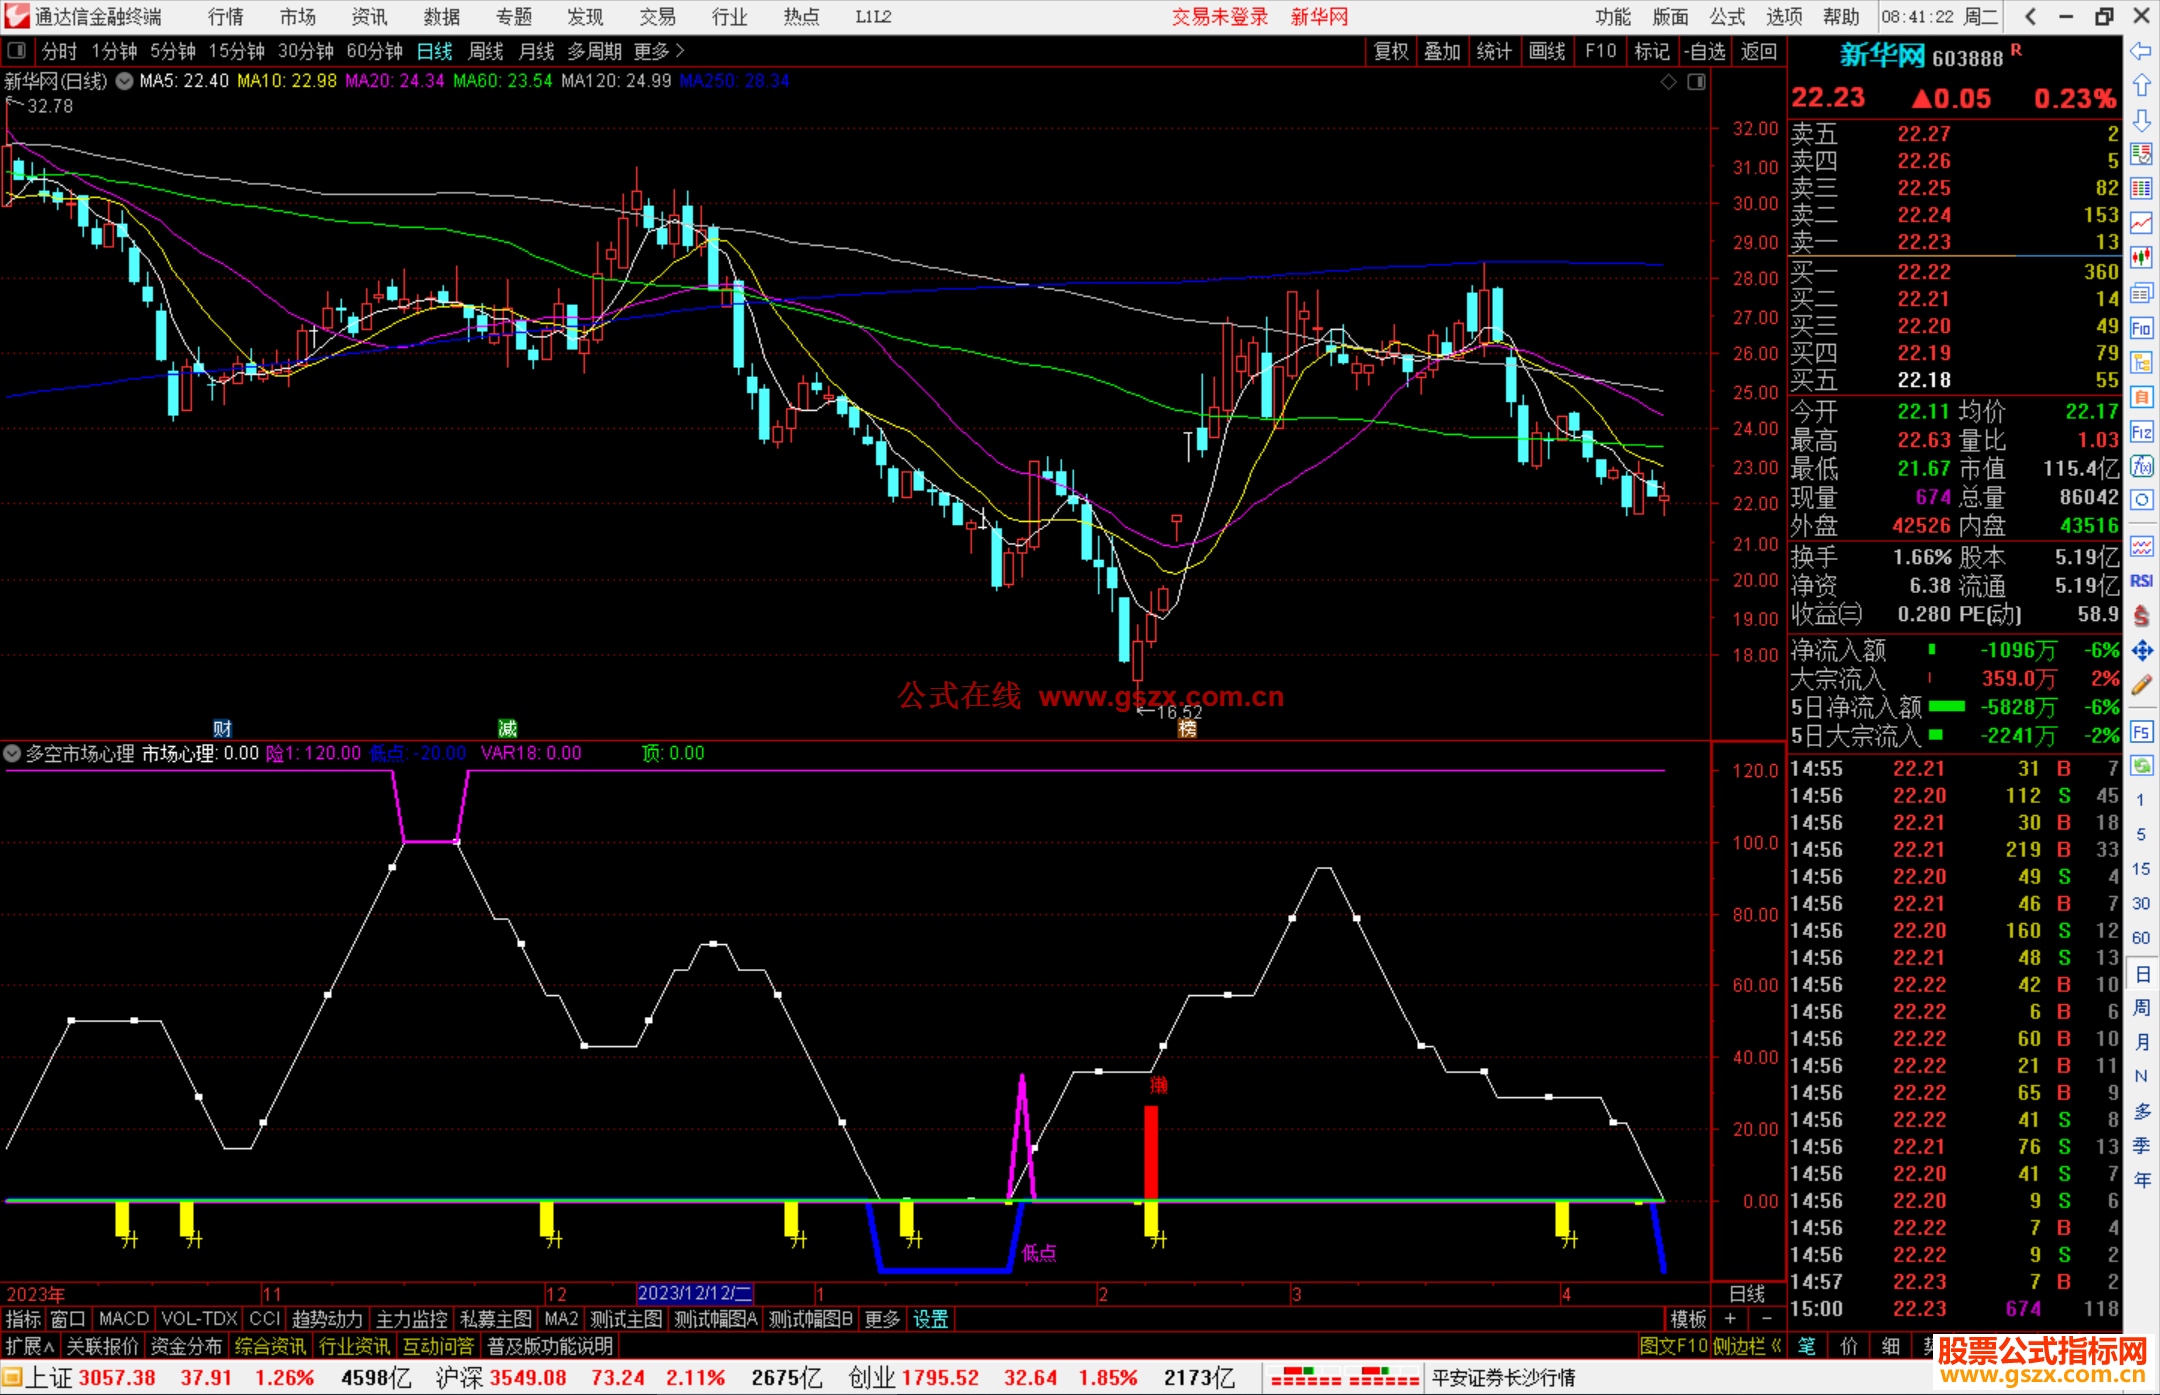Click the back arrow sidebar icon
Viewport: 2160px width, 1395px height.
click(x=2141, y=52)
